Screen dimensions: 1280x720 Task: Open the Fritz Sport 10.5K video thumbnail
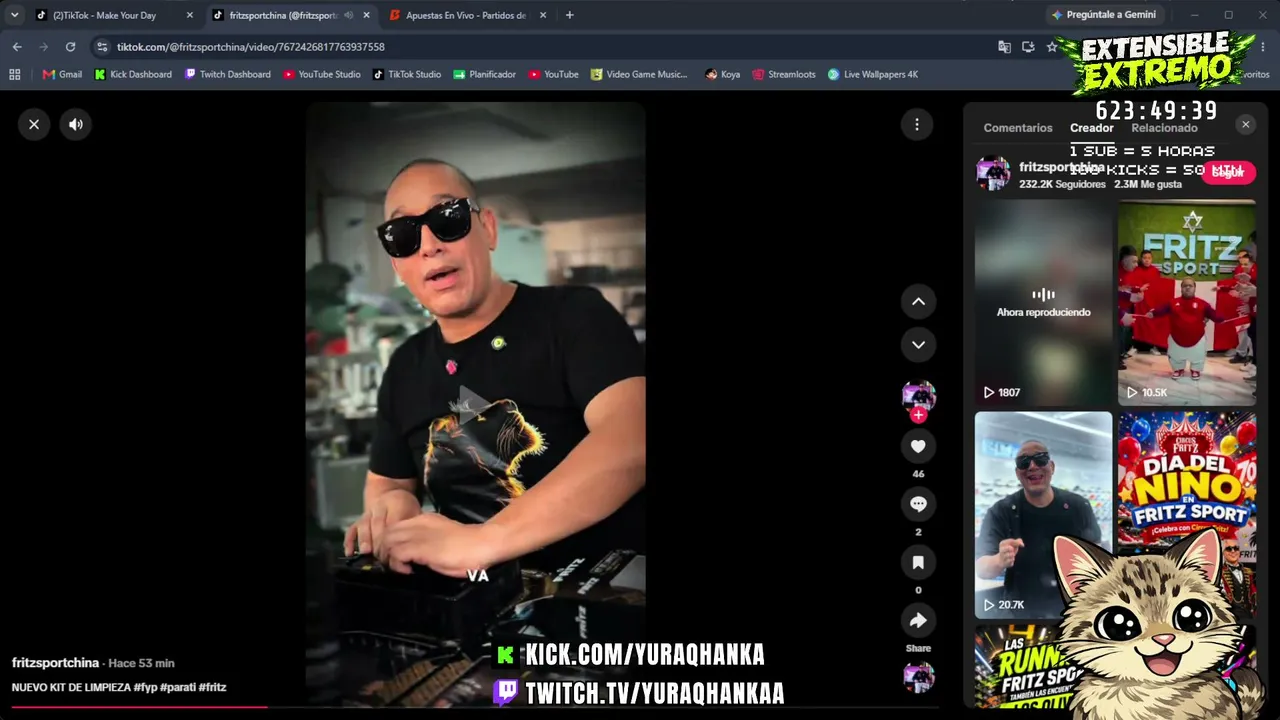pos(1187,303)
